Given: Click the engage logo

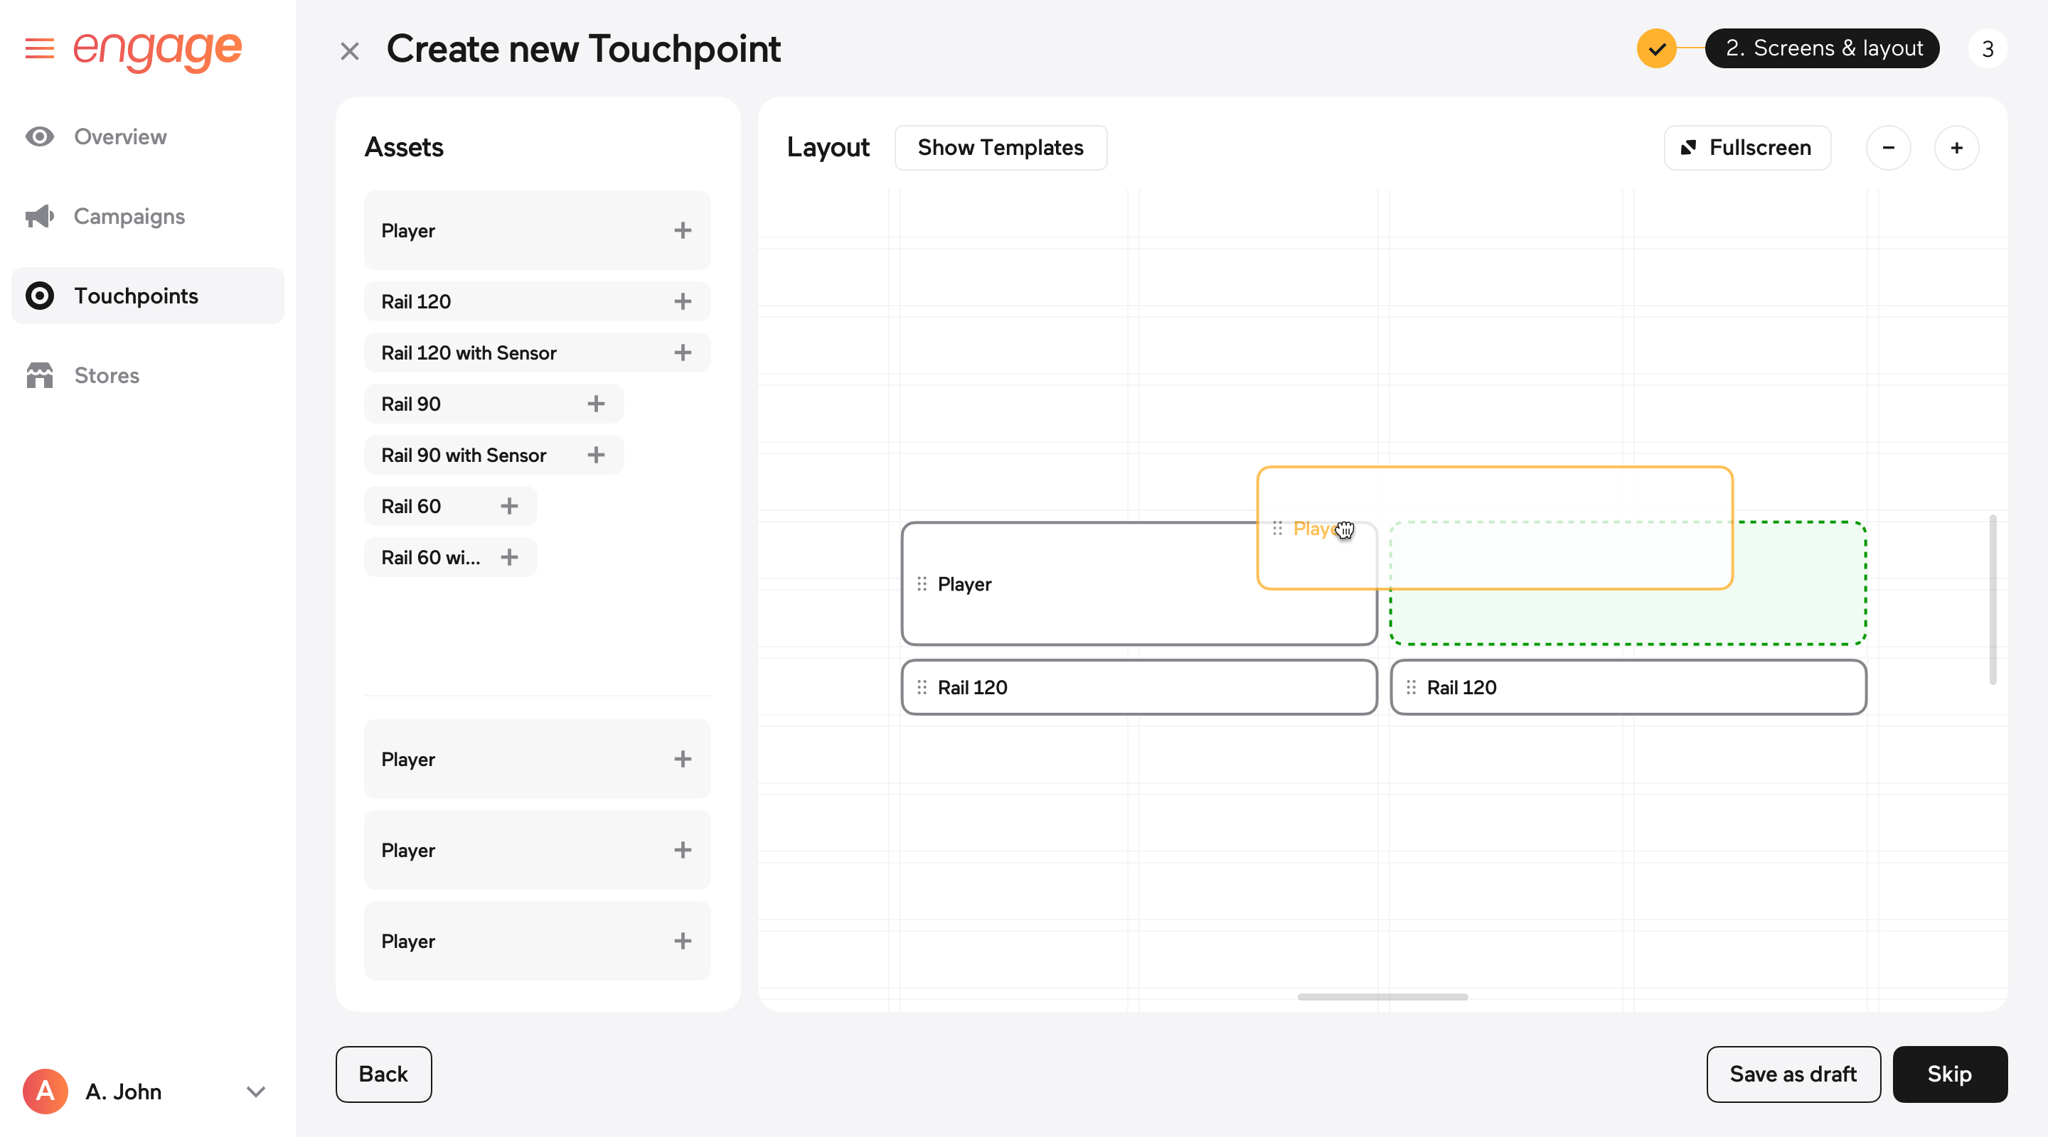Looking at the screenshot, I should (x=158, y=49).
